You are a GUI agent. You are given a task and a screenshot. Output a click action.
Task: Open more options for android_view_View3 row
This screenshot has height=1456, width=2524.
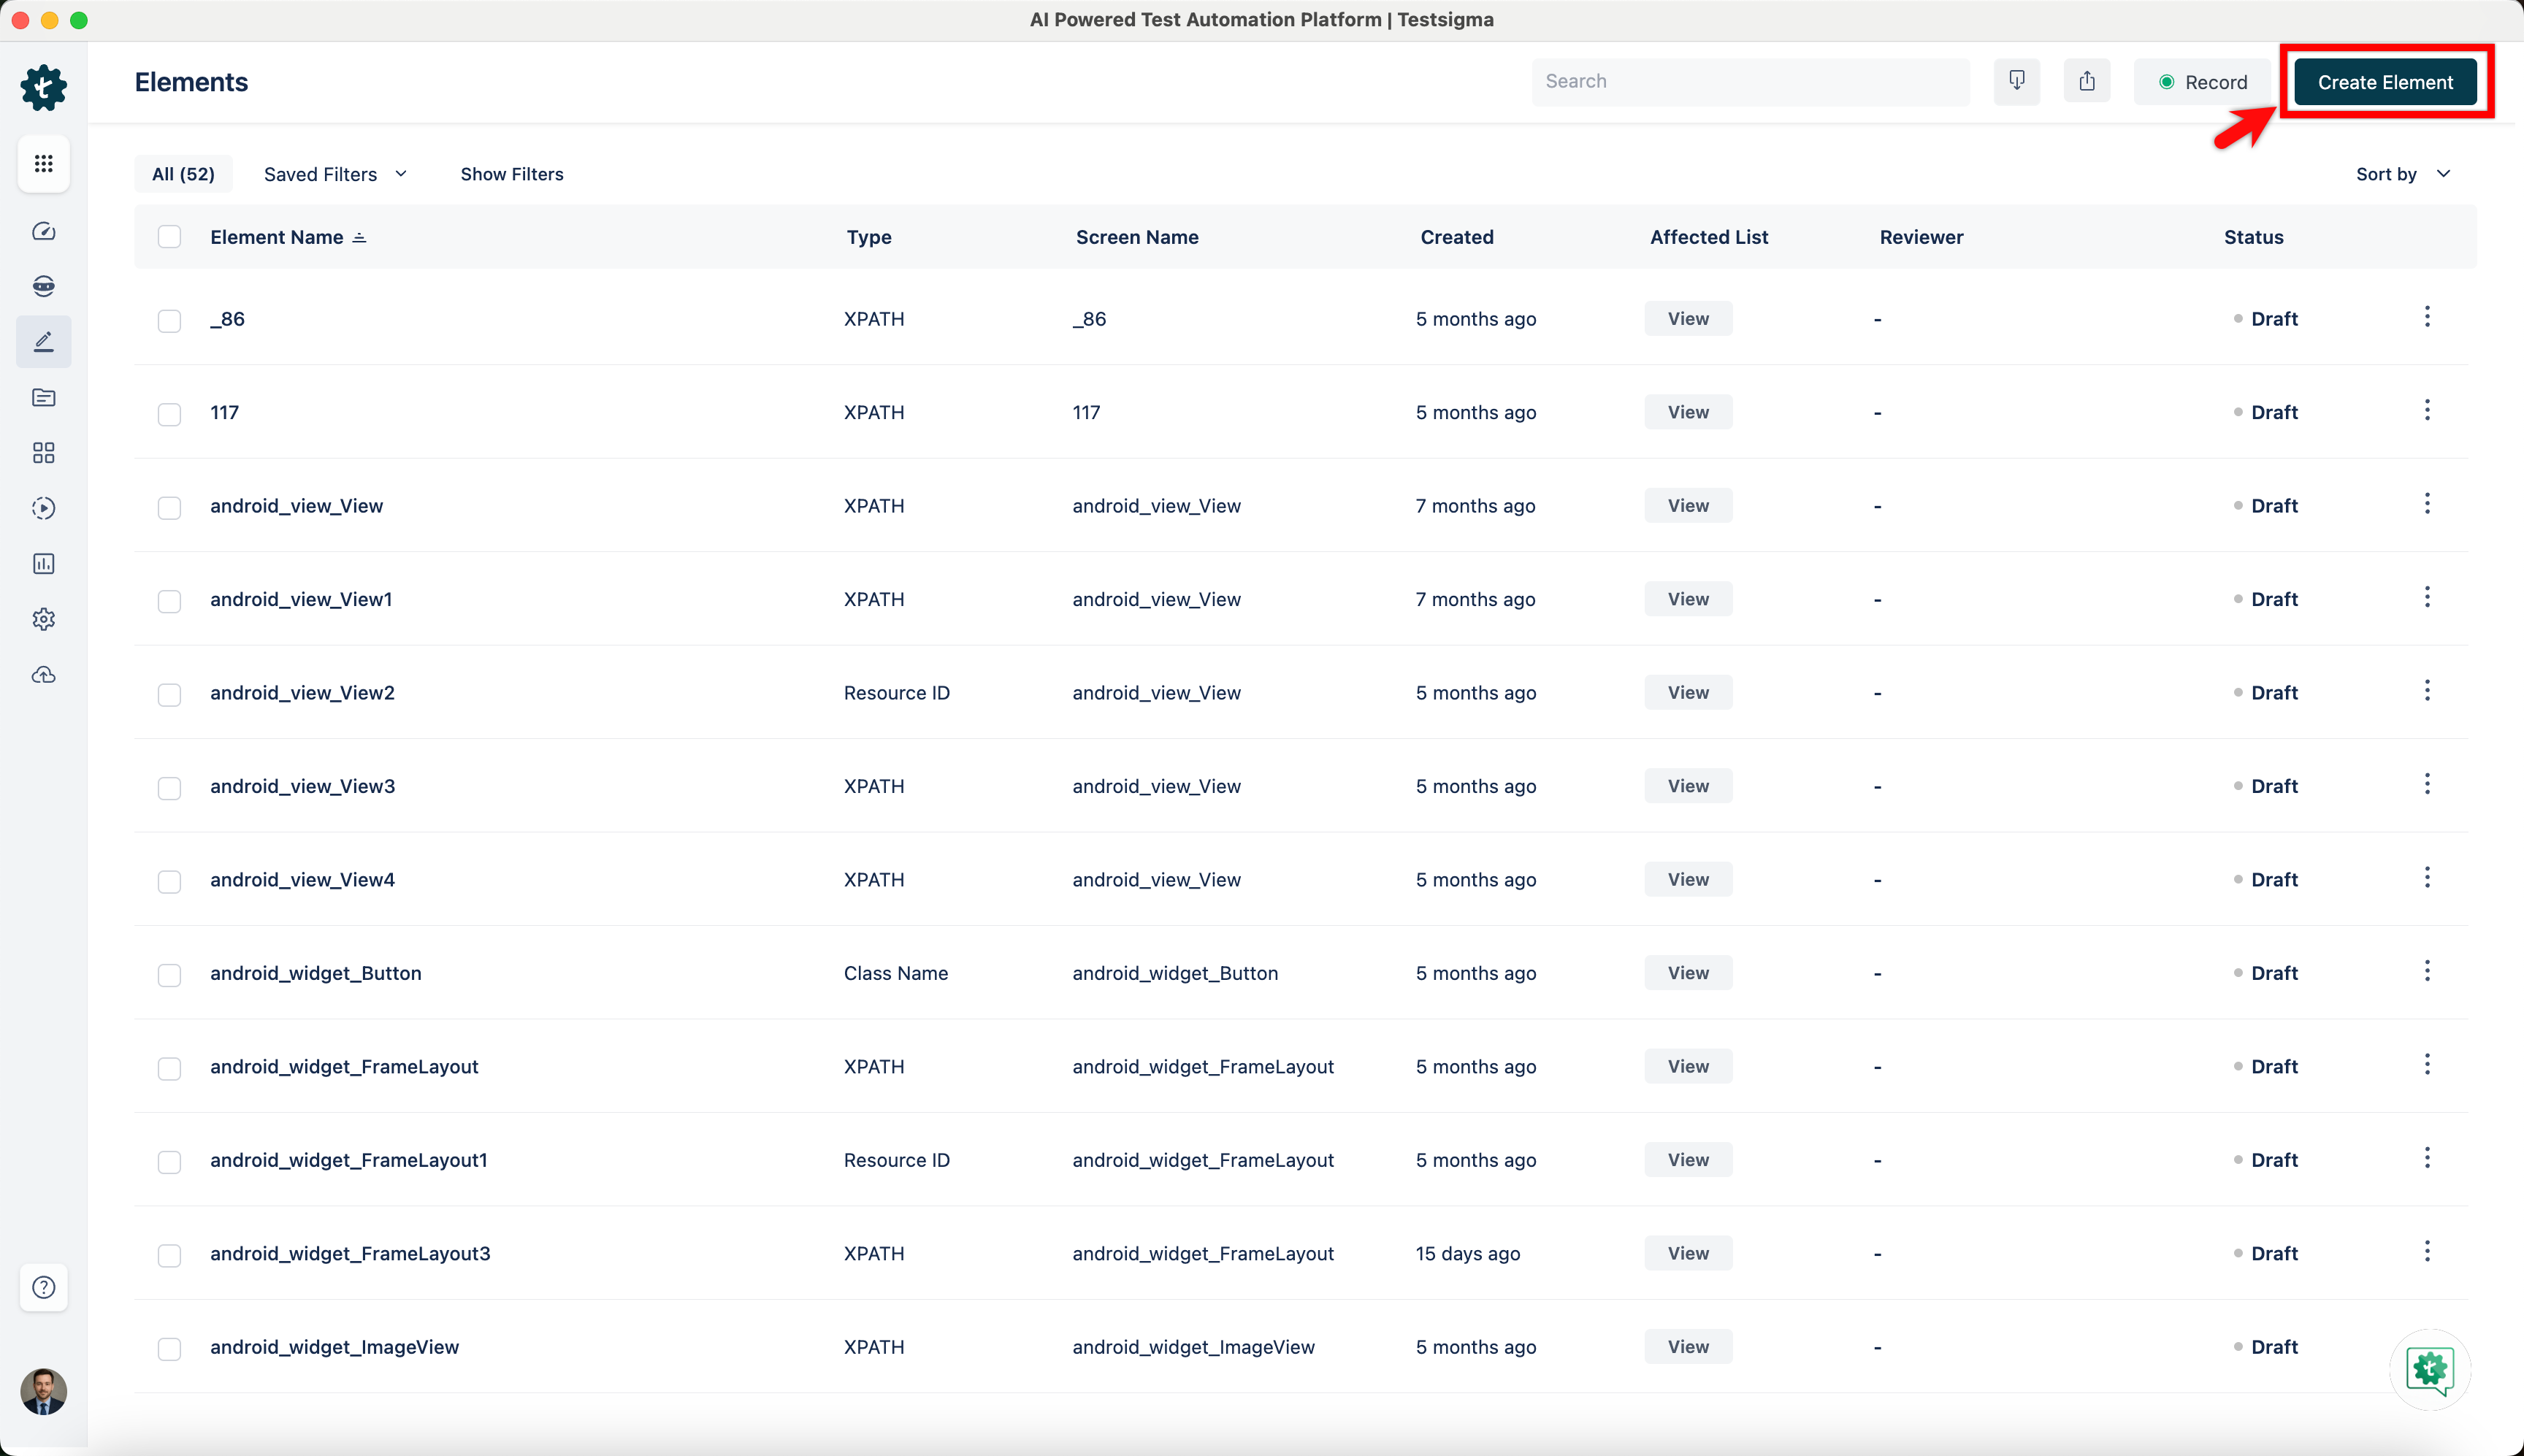point(2427,784)
